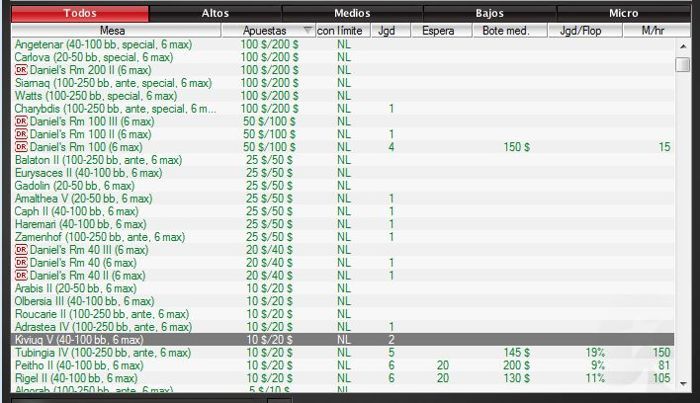Viewport: 700px width, 403px height.
Task: Sort by Bote med. column header
Action: pyautogui.click(x=509, y=30)
